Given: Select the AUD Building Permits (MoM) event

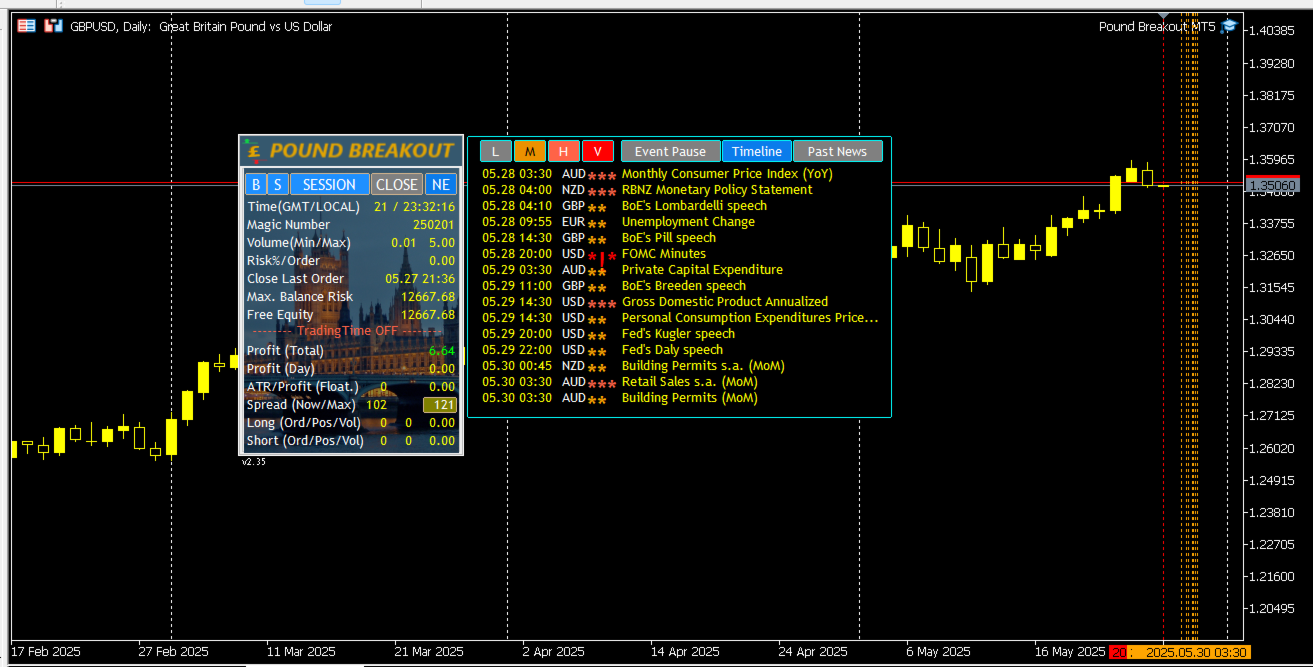Looking at the screenshot, I should tap(690, 398).
